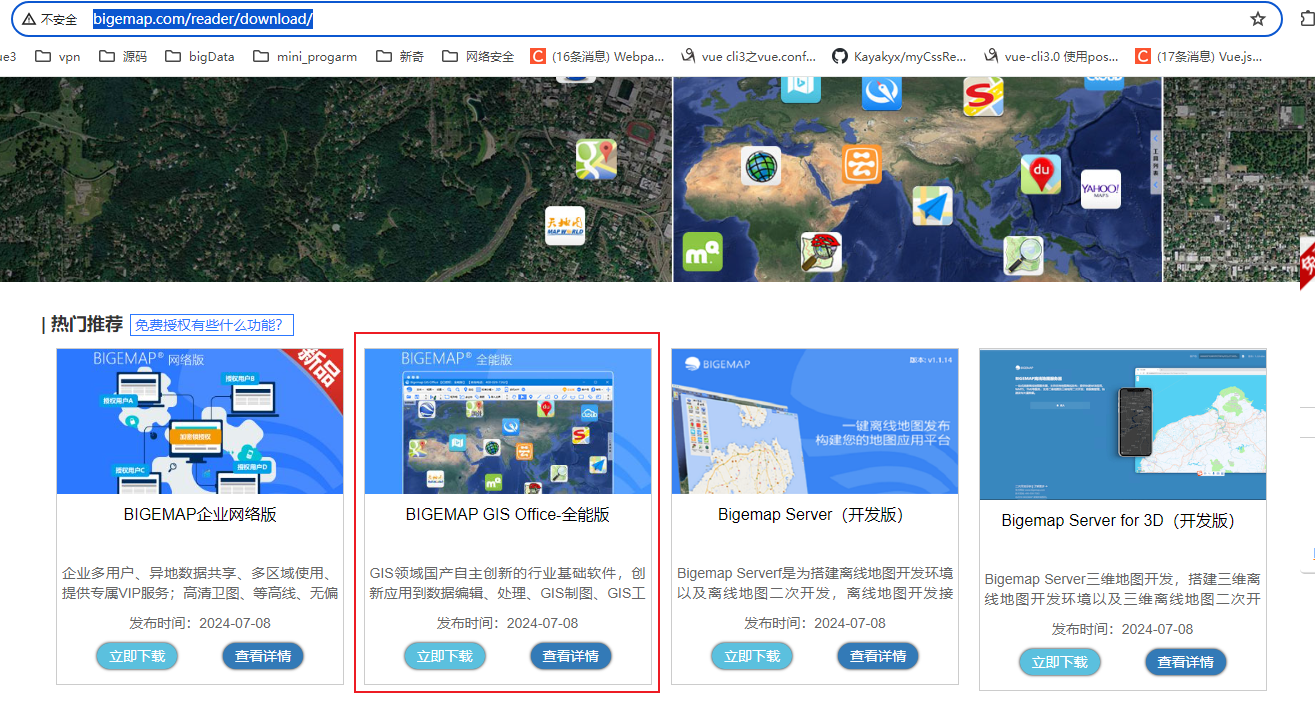
Task: Open the Bigemap Server card thumbnail
Action: pyautogui.click(x=815, y=421)
